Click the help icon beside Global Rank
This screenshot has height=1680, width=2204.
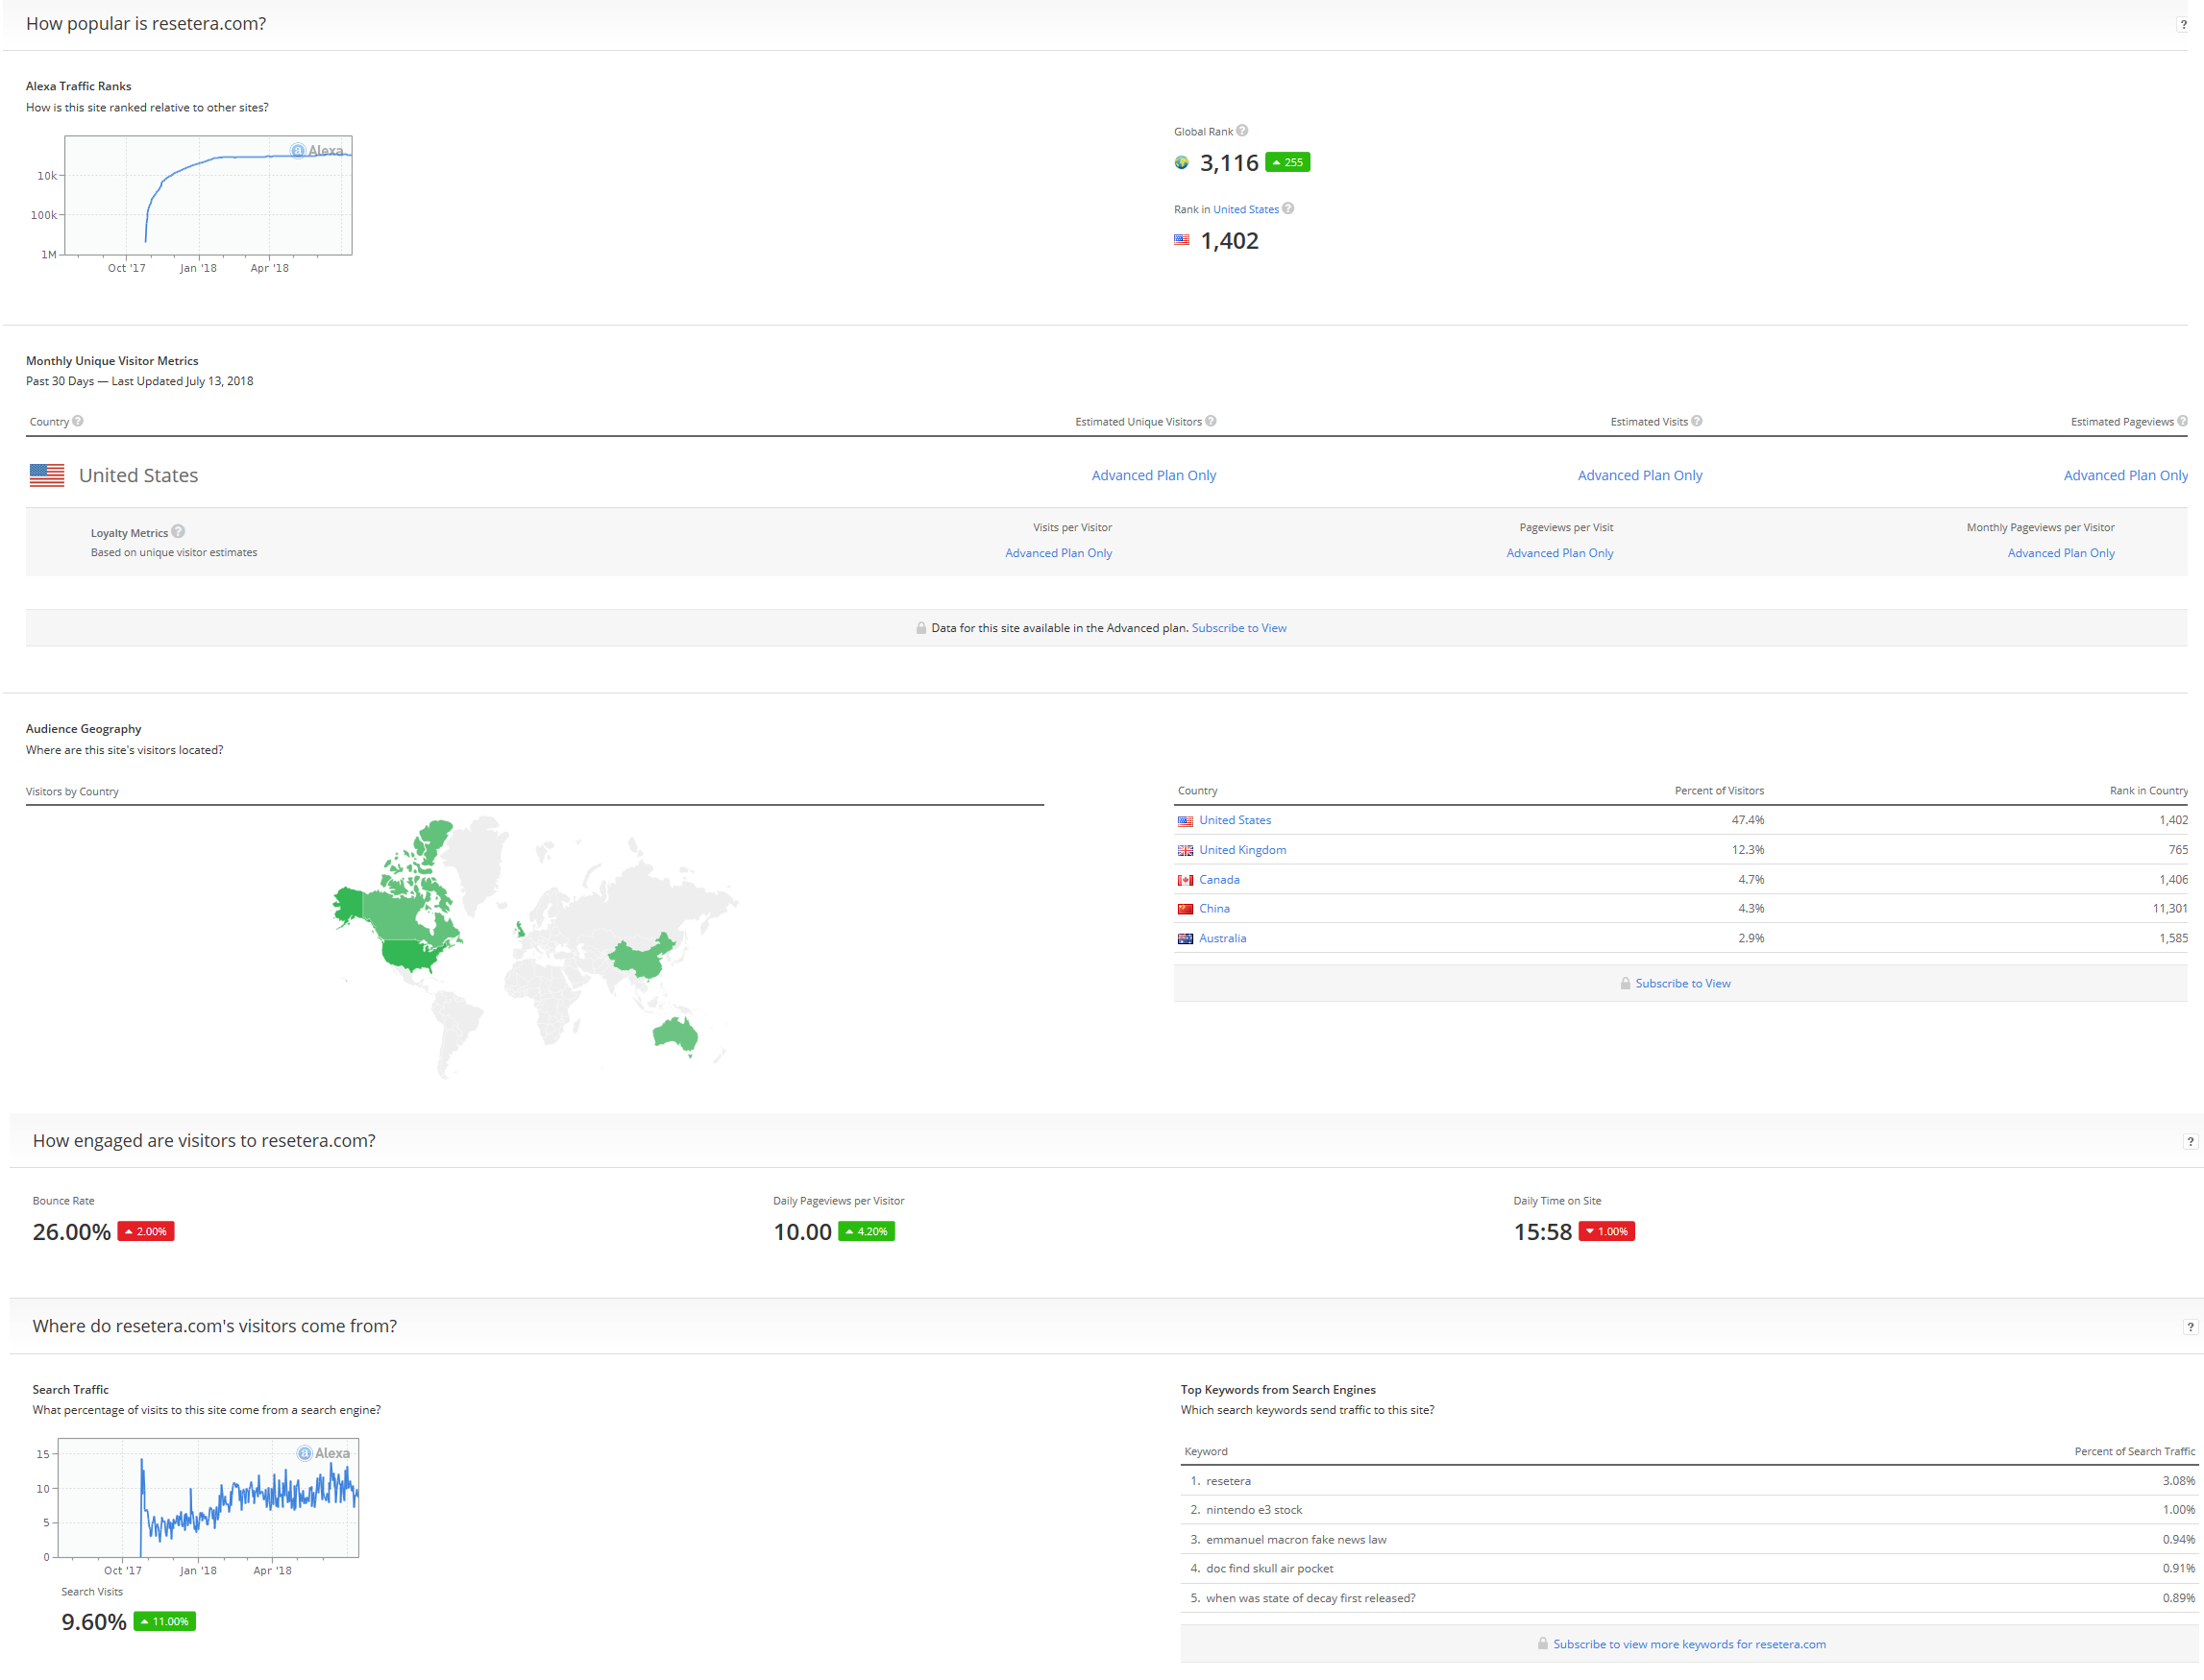click(1242, 131)
